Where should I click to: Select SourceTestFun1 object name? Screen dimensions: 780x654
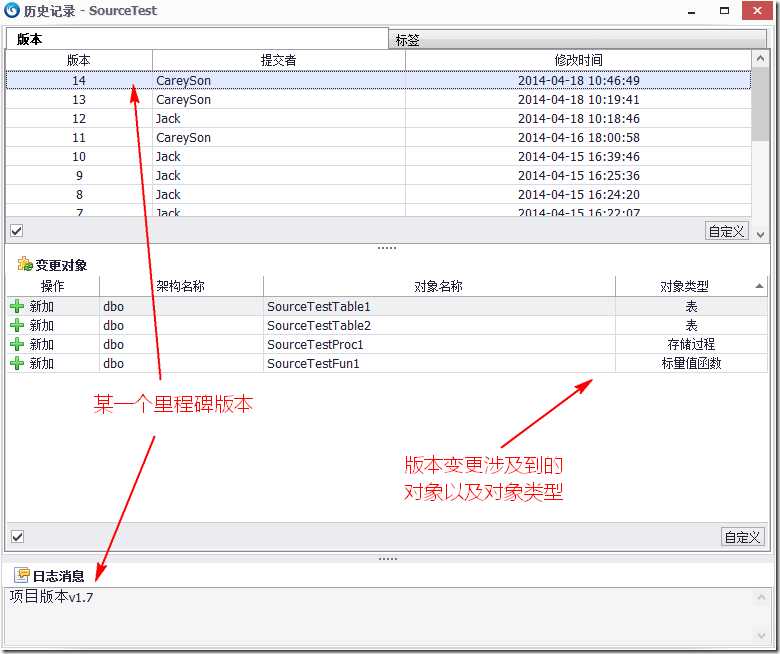click(x=313, y=363)
